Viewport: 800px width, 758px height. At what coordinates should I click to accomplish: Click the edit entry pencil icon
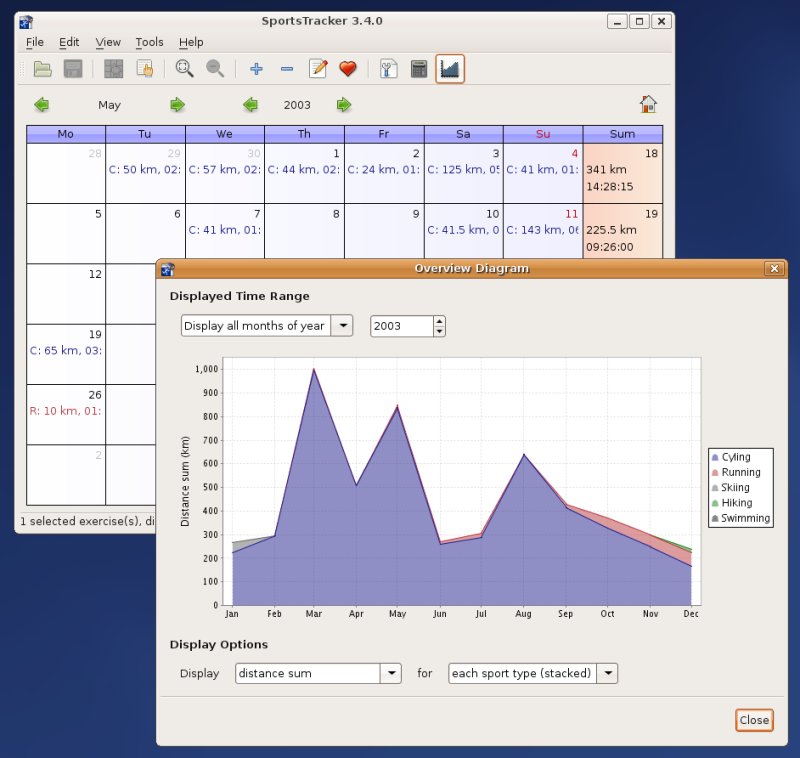point(318,68)
